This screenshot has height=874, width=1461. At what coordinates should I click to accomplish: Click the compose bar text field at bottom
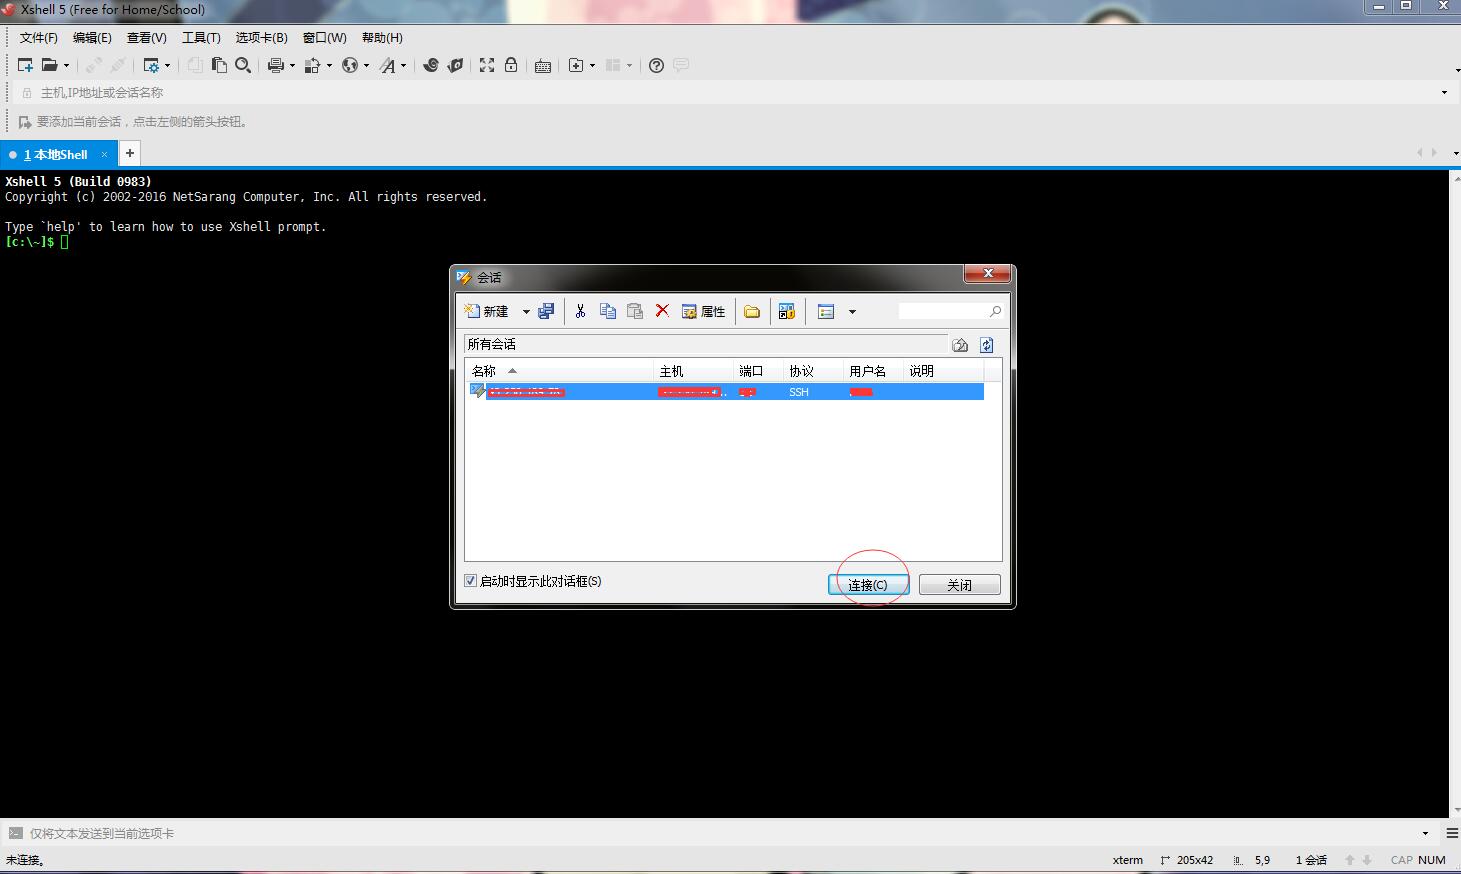pos(720,833)
